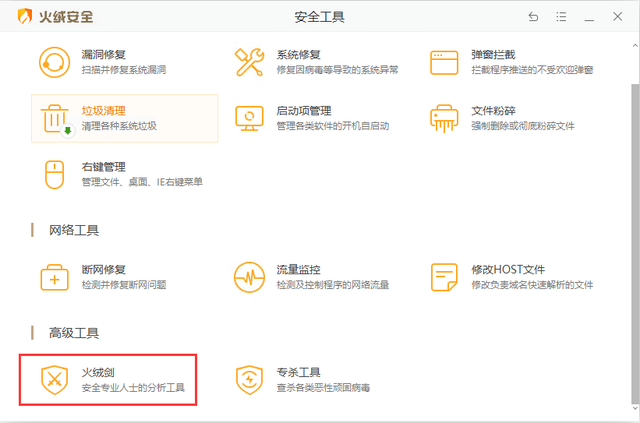The height and width of the screenshot is (423, 640).
Task: Click the 火绒剑 title text
Action: coord(98,373)
